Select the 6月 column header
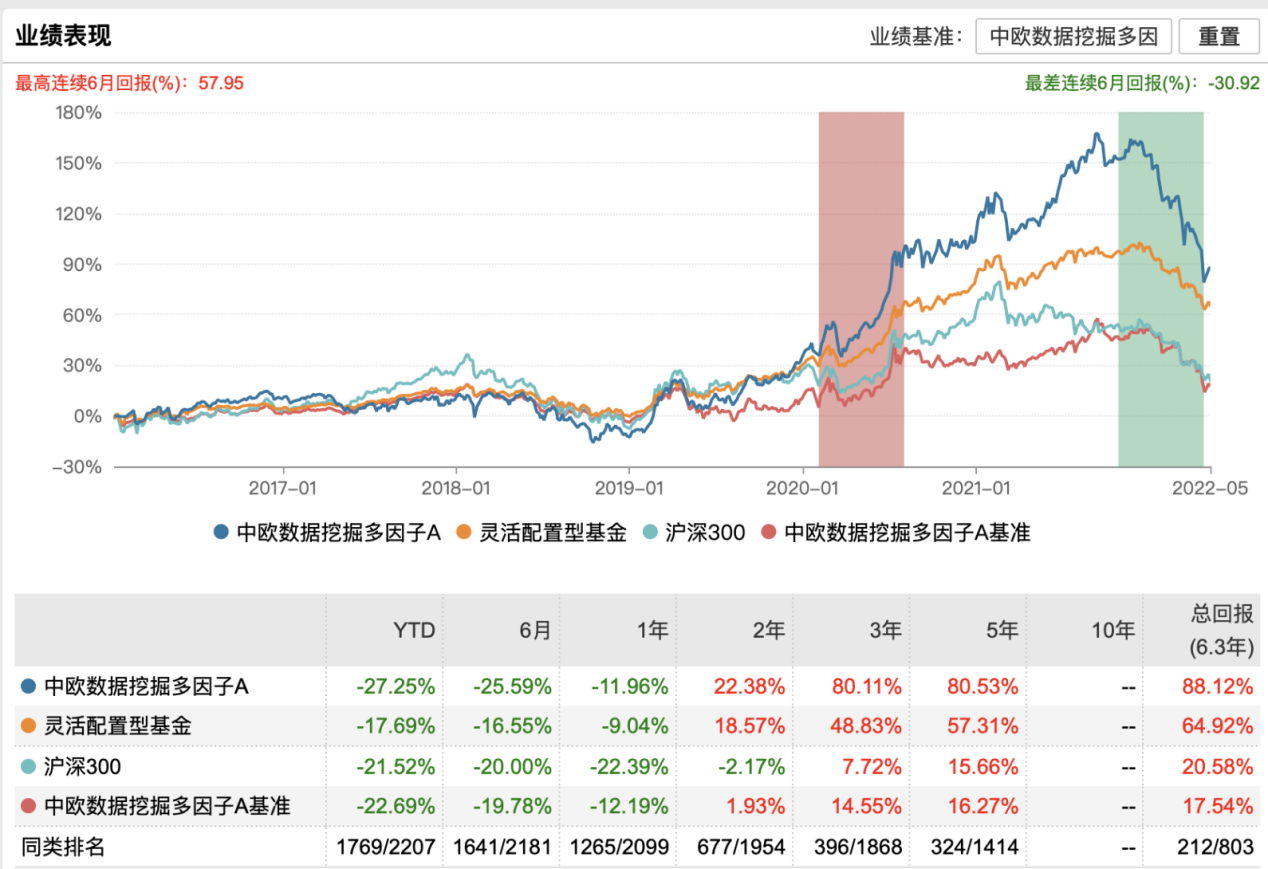 pyautogui.click(x=535, y=630)
